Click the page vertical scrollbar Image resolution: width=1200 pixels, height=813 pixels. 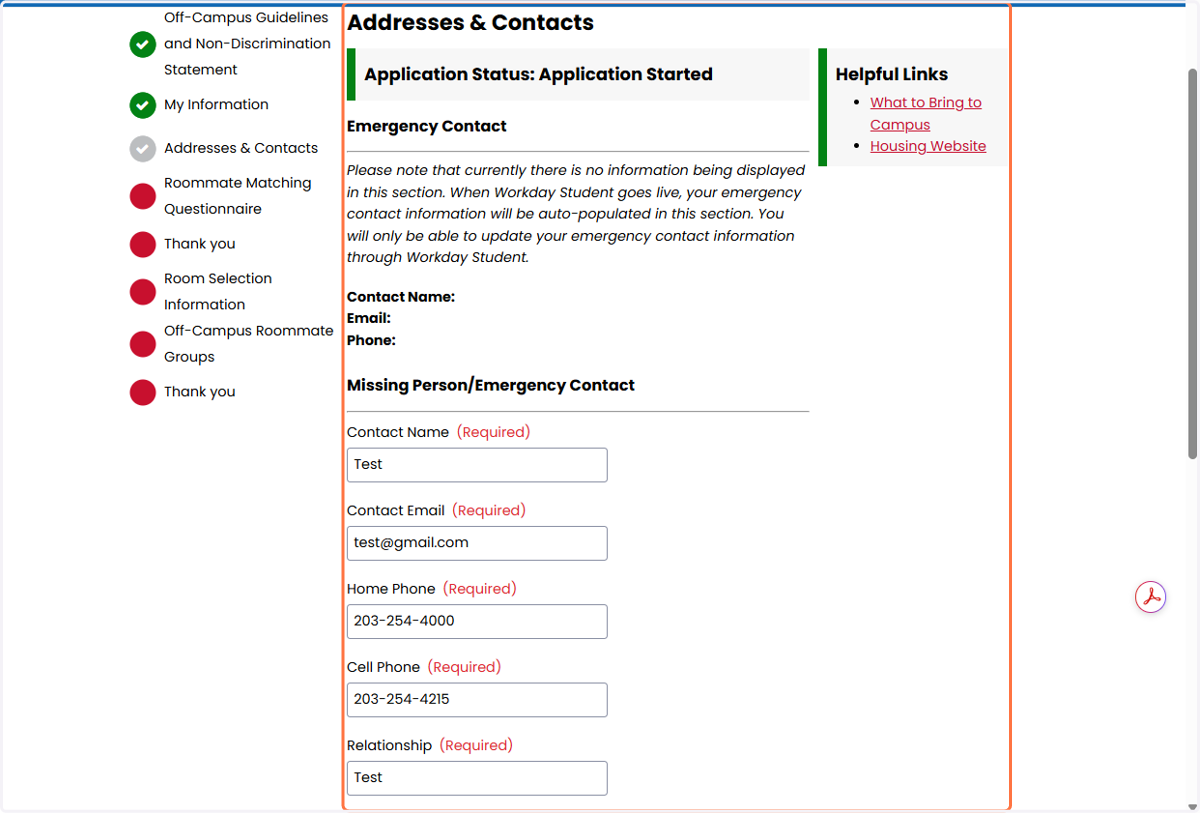(1192, 265)
